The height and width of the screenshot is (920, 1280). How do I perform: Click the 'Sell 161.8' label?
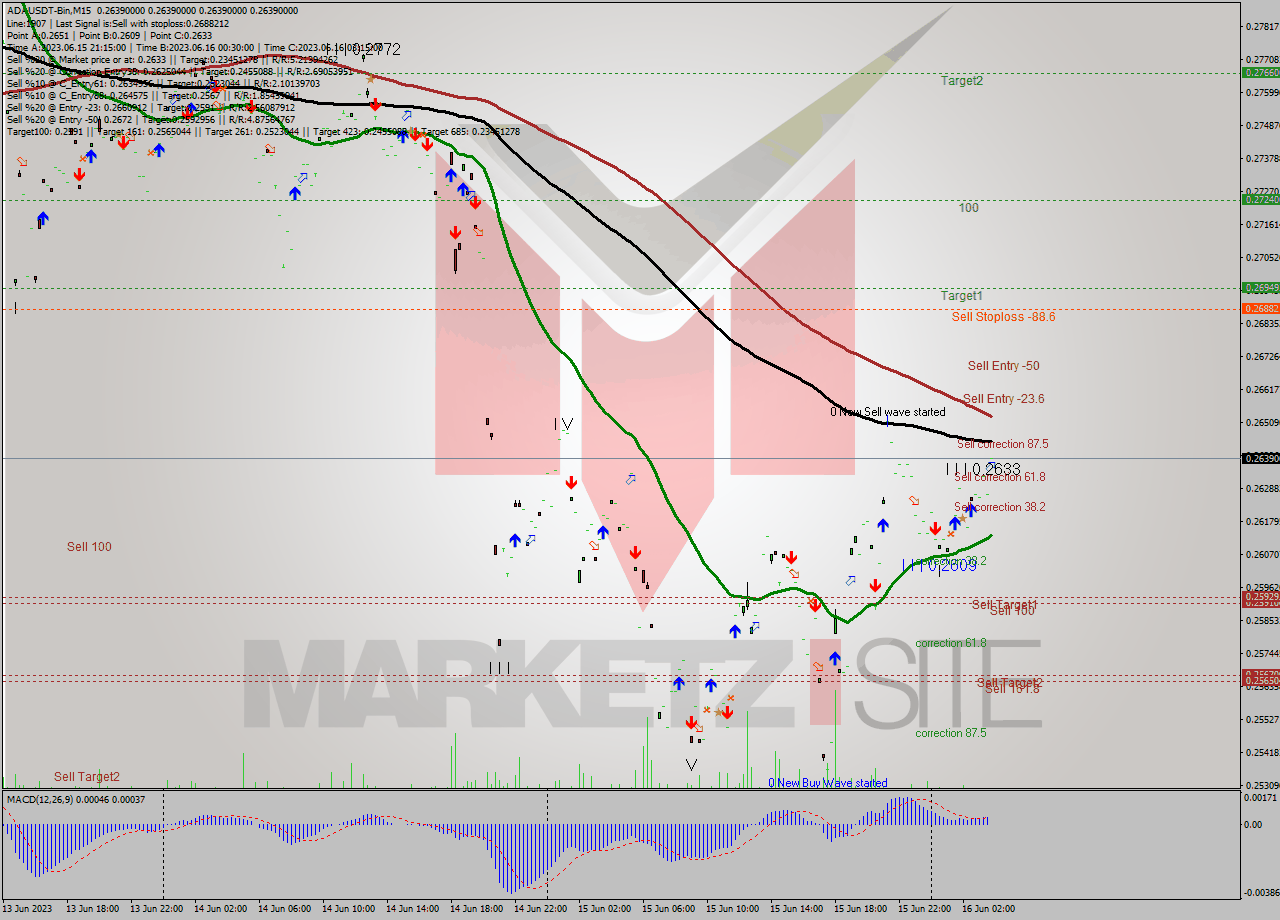point(1012,689)
